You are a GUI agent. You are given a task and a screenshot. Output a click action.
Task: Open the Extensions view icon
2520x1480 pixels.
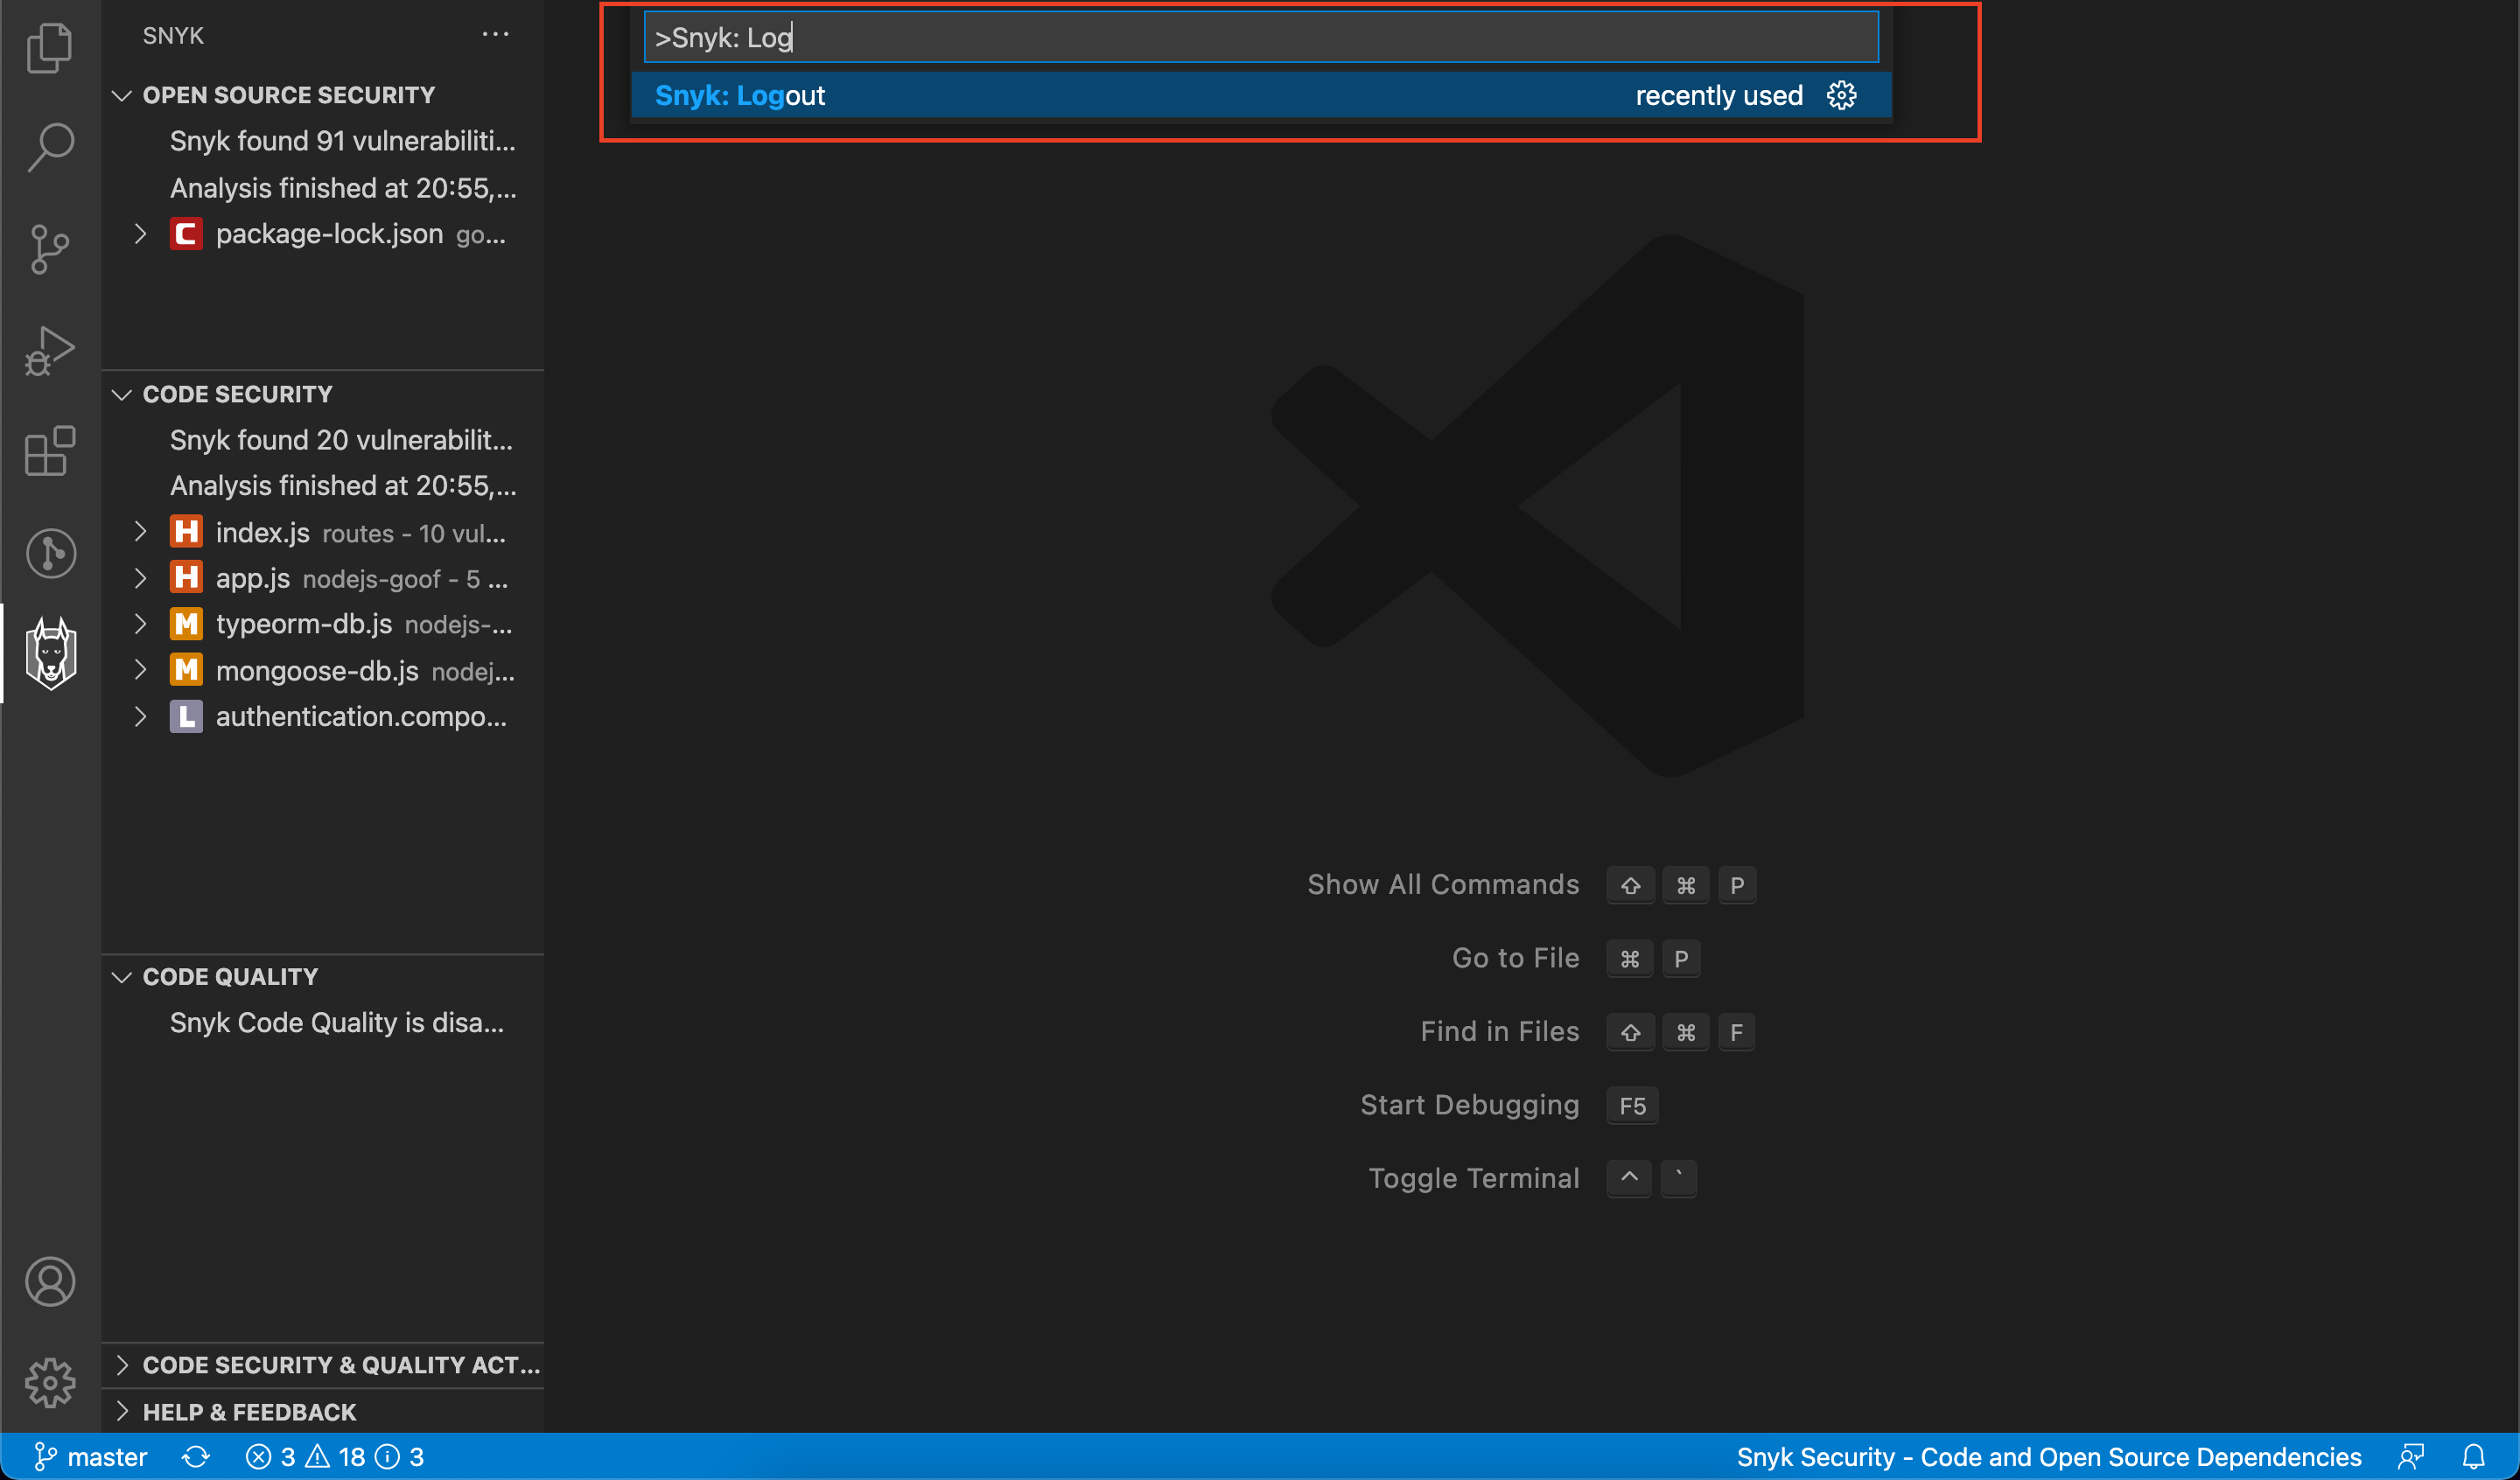point(50,451)
